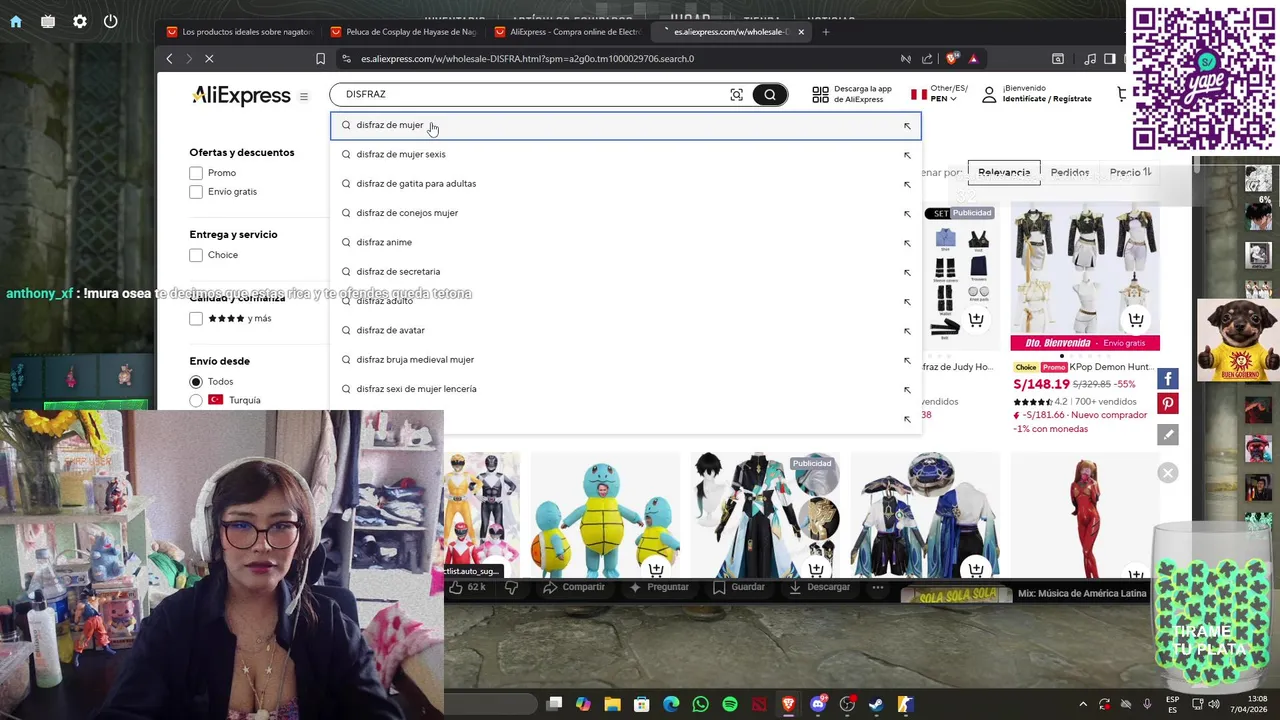Switch to 'Los productos ideales sobre nagatoro' tab
This screenshot has width=1280, height=720.
click(x=239, y=32)
